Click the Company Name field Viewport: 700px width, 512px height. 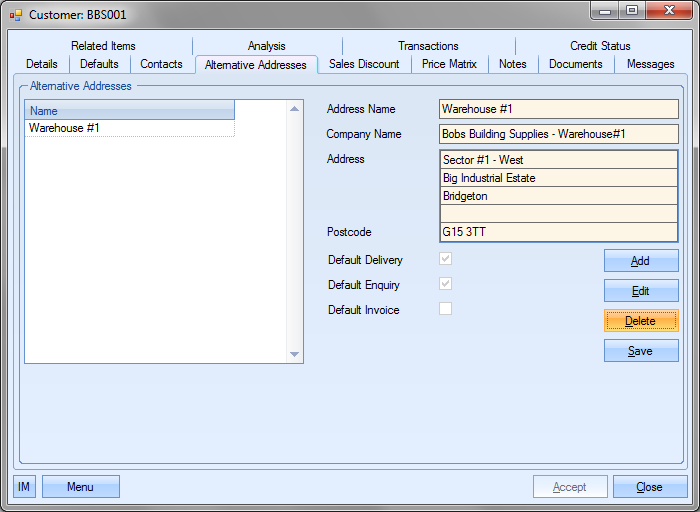pyautogui.click(x=558, y=134)
